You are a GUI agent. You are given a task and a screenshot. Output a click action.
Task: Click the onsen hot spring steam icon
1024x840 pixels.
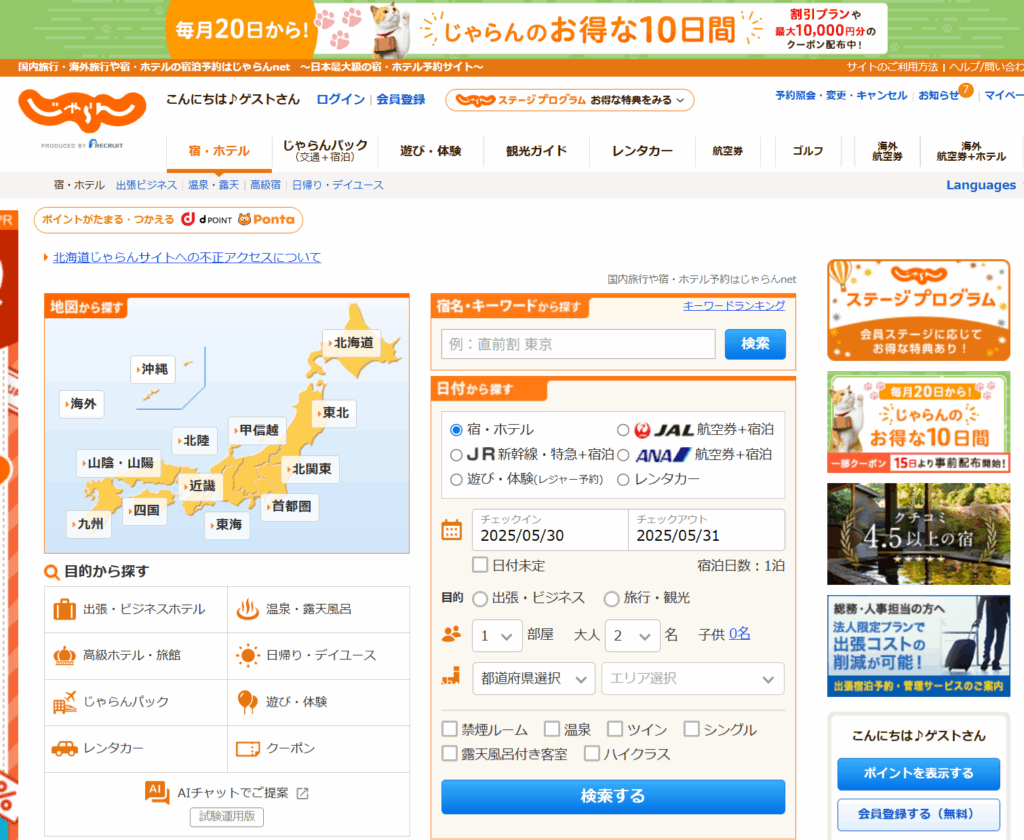click(x=248, y=609)
